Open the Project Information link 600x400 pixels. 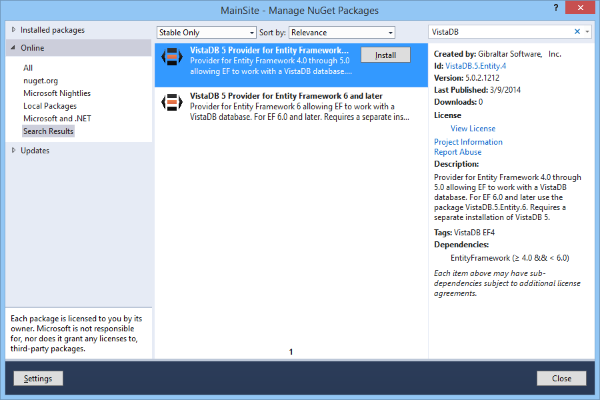coord(468,142)
